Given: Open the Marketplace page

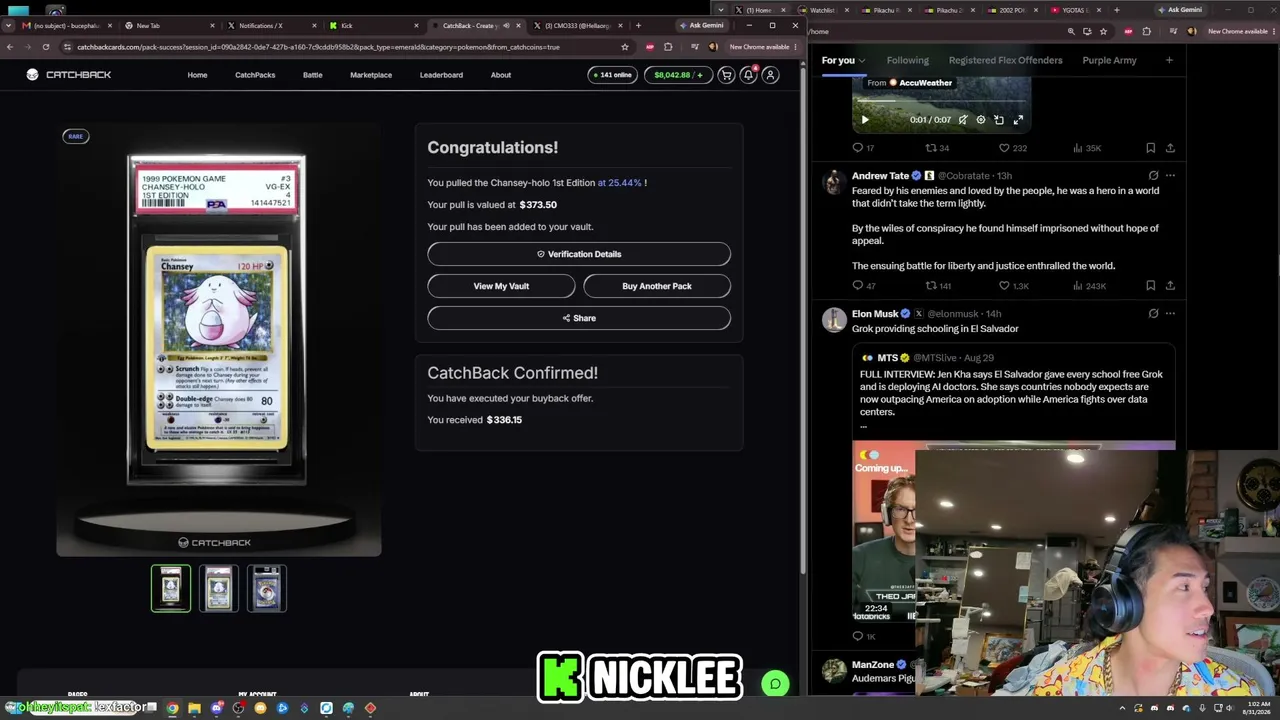Looking at the screenshot, I should [371, 75].
